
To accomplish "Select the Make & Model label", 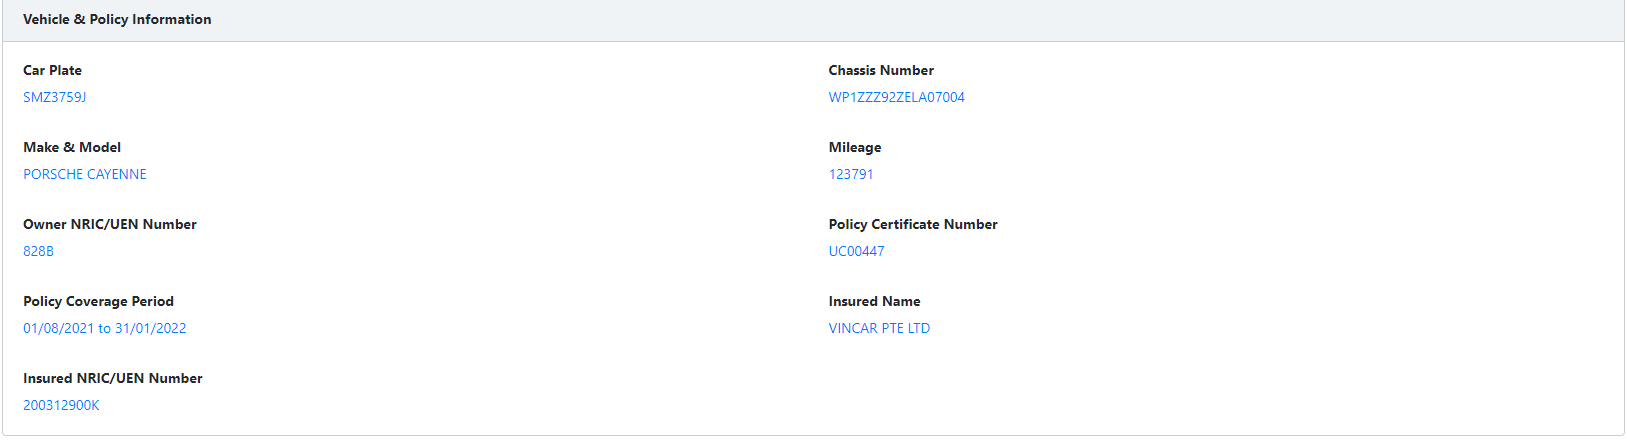I will [x=72, y=147].
